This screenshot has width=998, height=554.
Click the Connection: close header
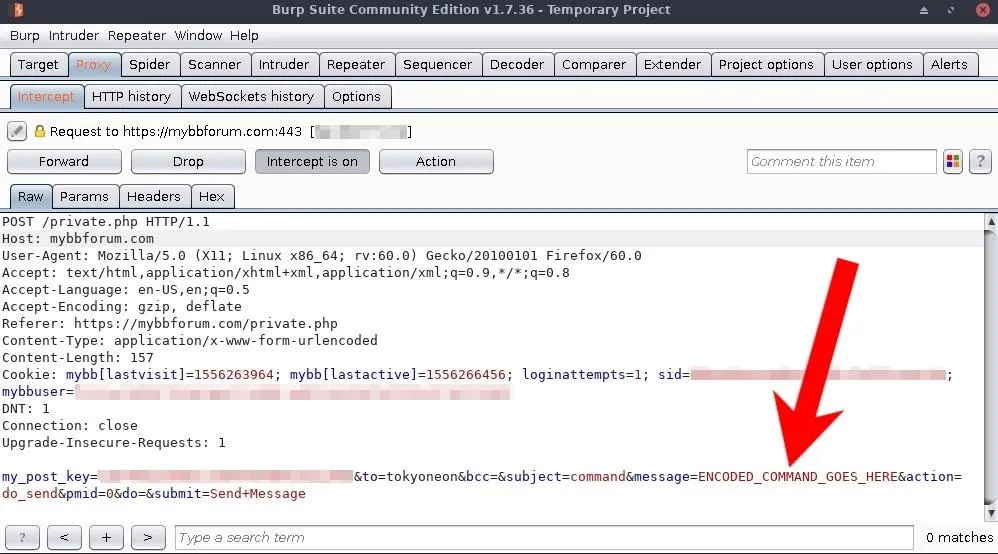pyautogui.click(x=70, y=426)
